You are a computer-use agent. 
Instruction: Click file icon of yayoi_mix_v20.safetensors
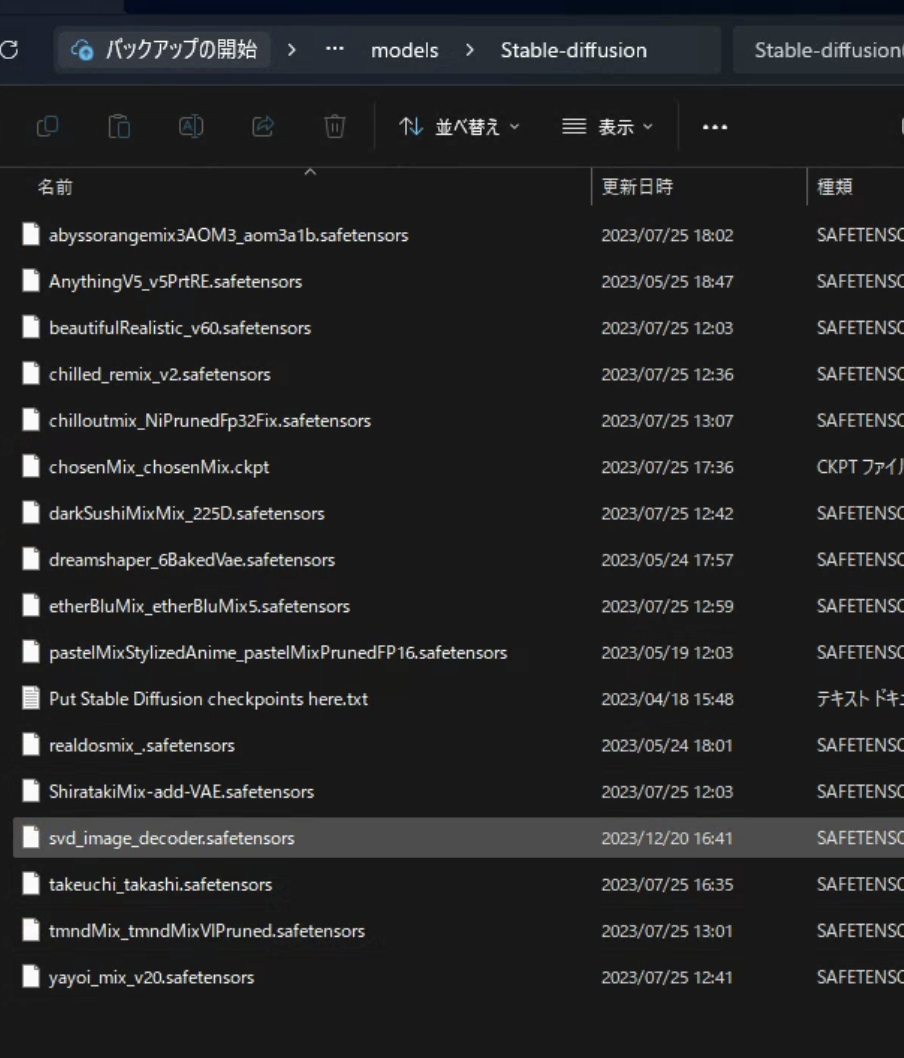[x=31, y=976]
